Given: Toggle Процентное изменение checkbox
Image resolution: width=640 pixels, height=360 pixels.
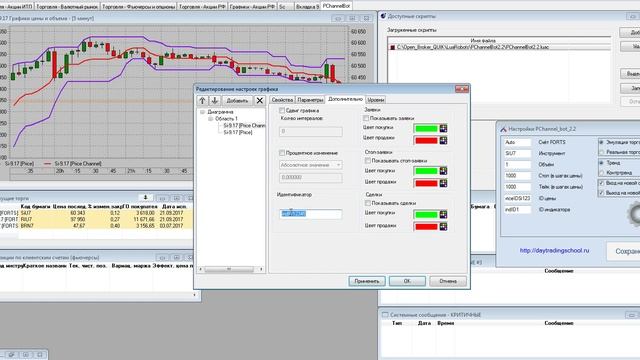Looking at the screenshot, I should (x=282, y=153).
